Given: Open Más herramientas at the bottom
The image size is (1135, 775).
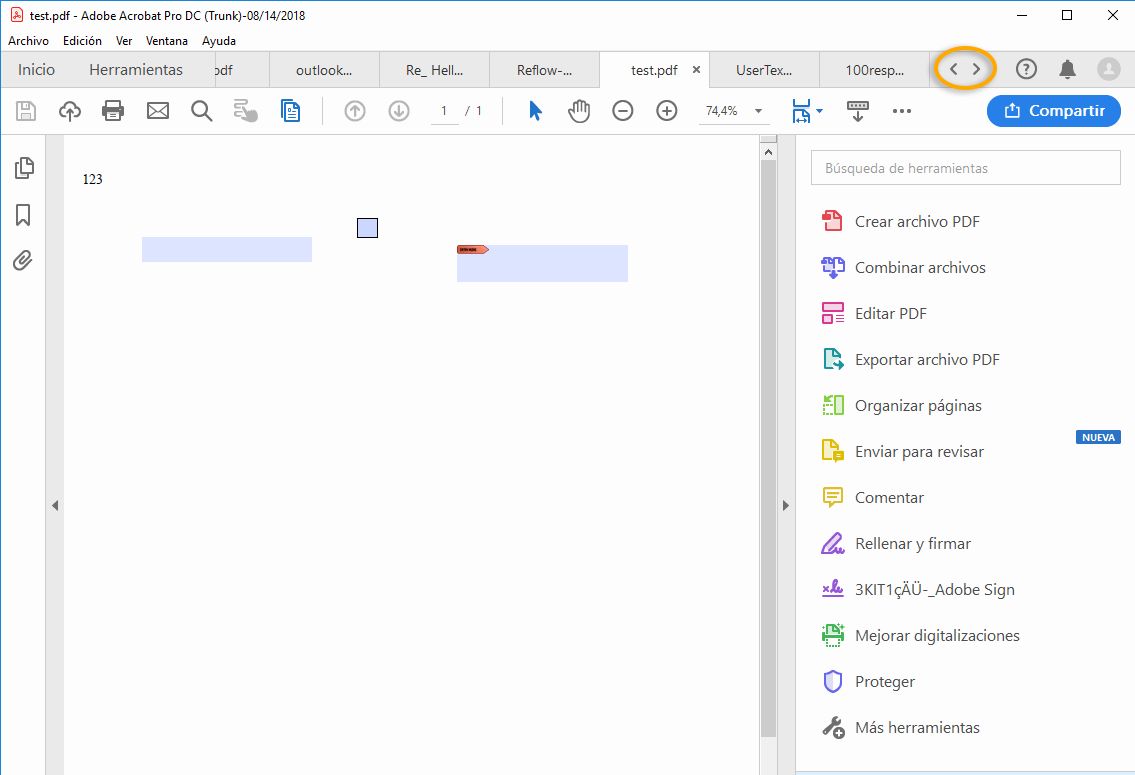Looking at the screenshot, I should point(915,727).
